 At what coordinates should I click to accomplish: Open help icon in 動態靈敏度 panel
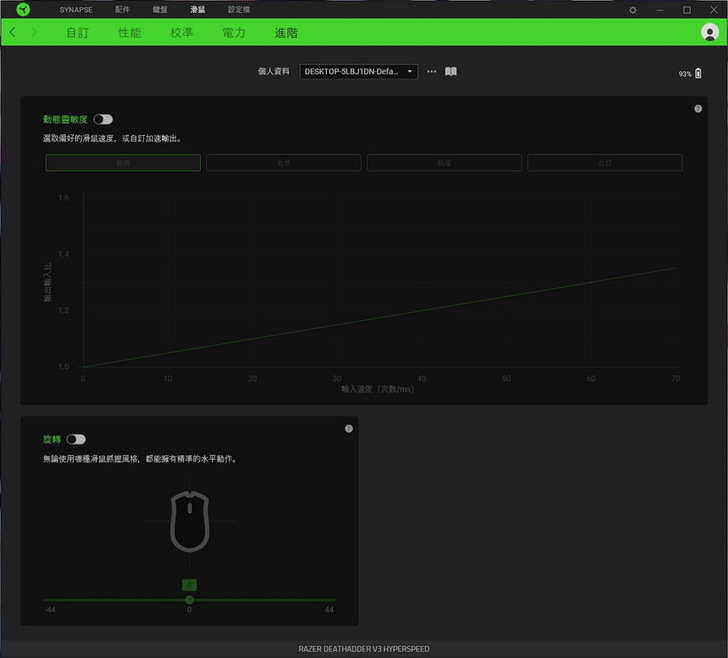(x=698, y=108)
